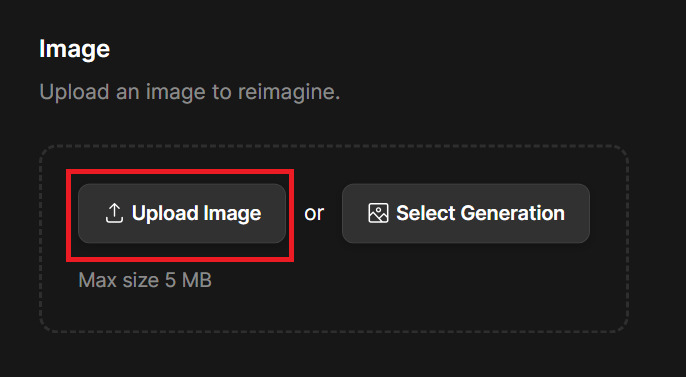Screen dimensions: 686x377
Task: Select the 'Max size 5 MB' hint text
Action: (145, 280)
